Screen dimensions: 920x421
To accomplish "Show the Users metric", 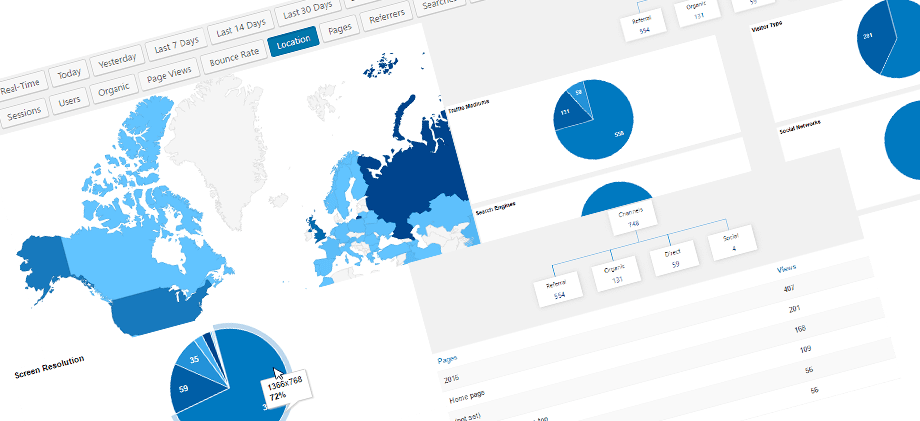I will pos(69,99).
